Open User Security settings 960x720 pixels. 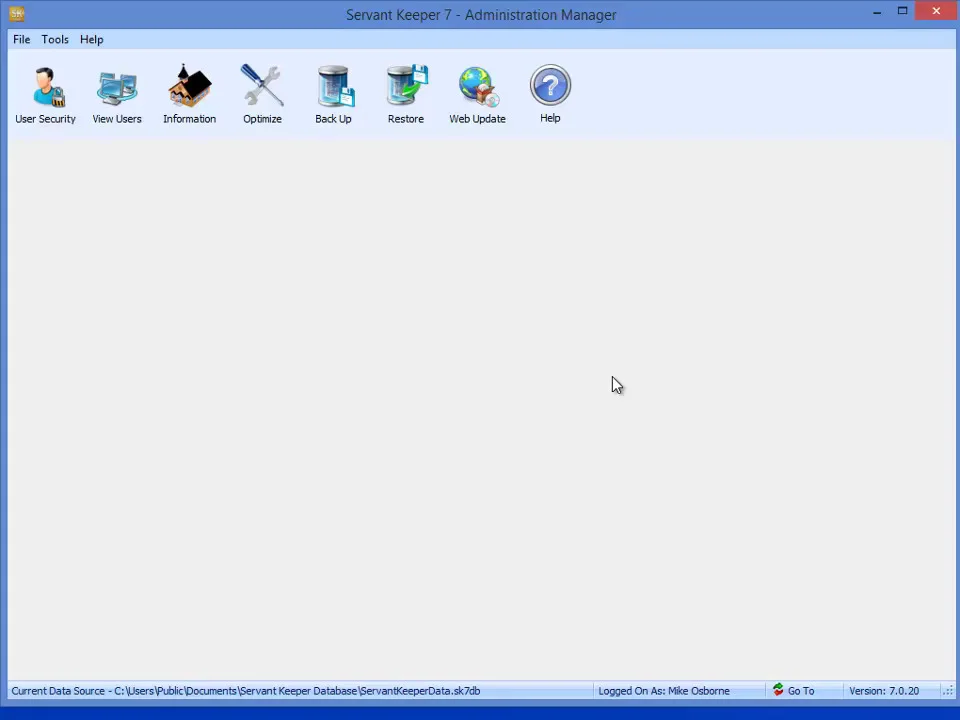[x=45, y=94]
